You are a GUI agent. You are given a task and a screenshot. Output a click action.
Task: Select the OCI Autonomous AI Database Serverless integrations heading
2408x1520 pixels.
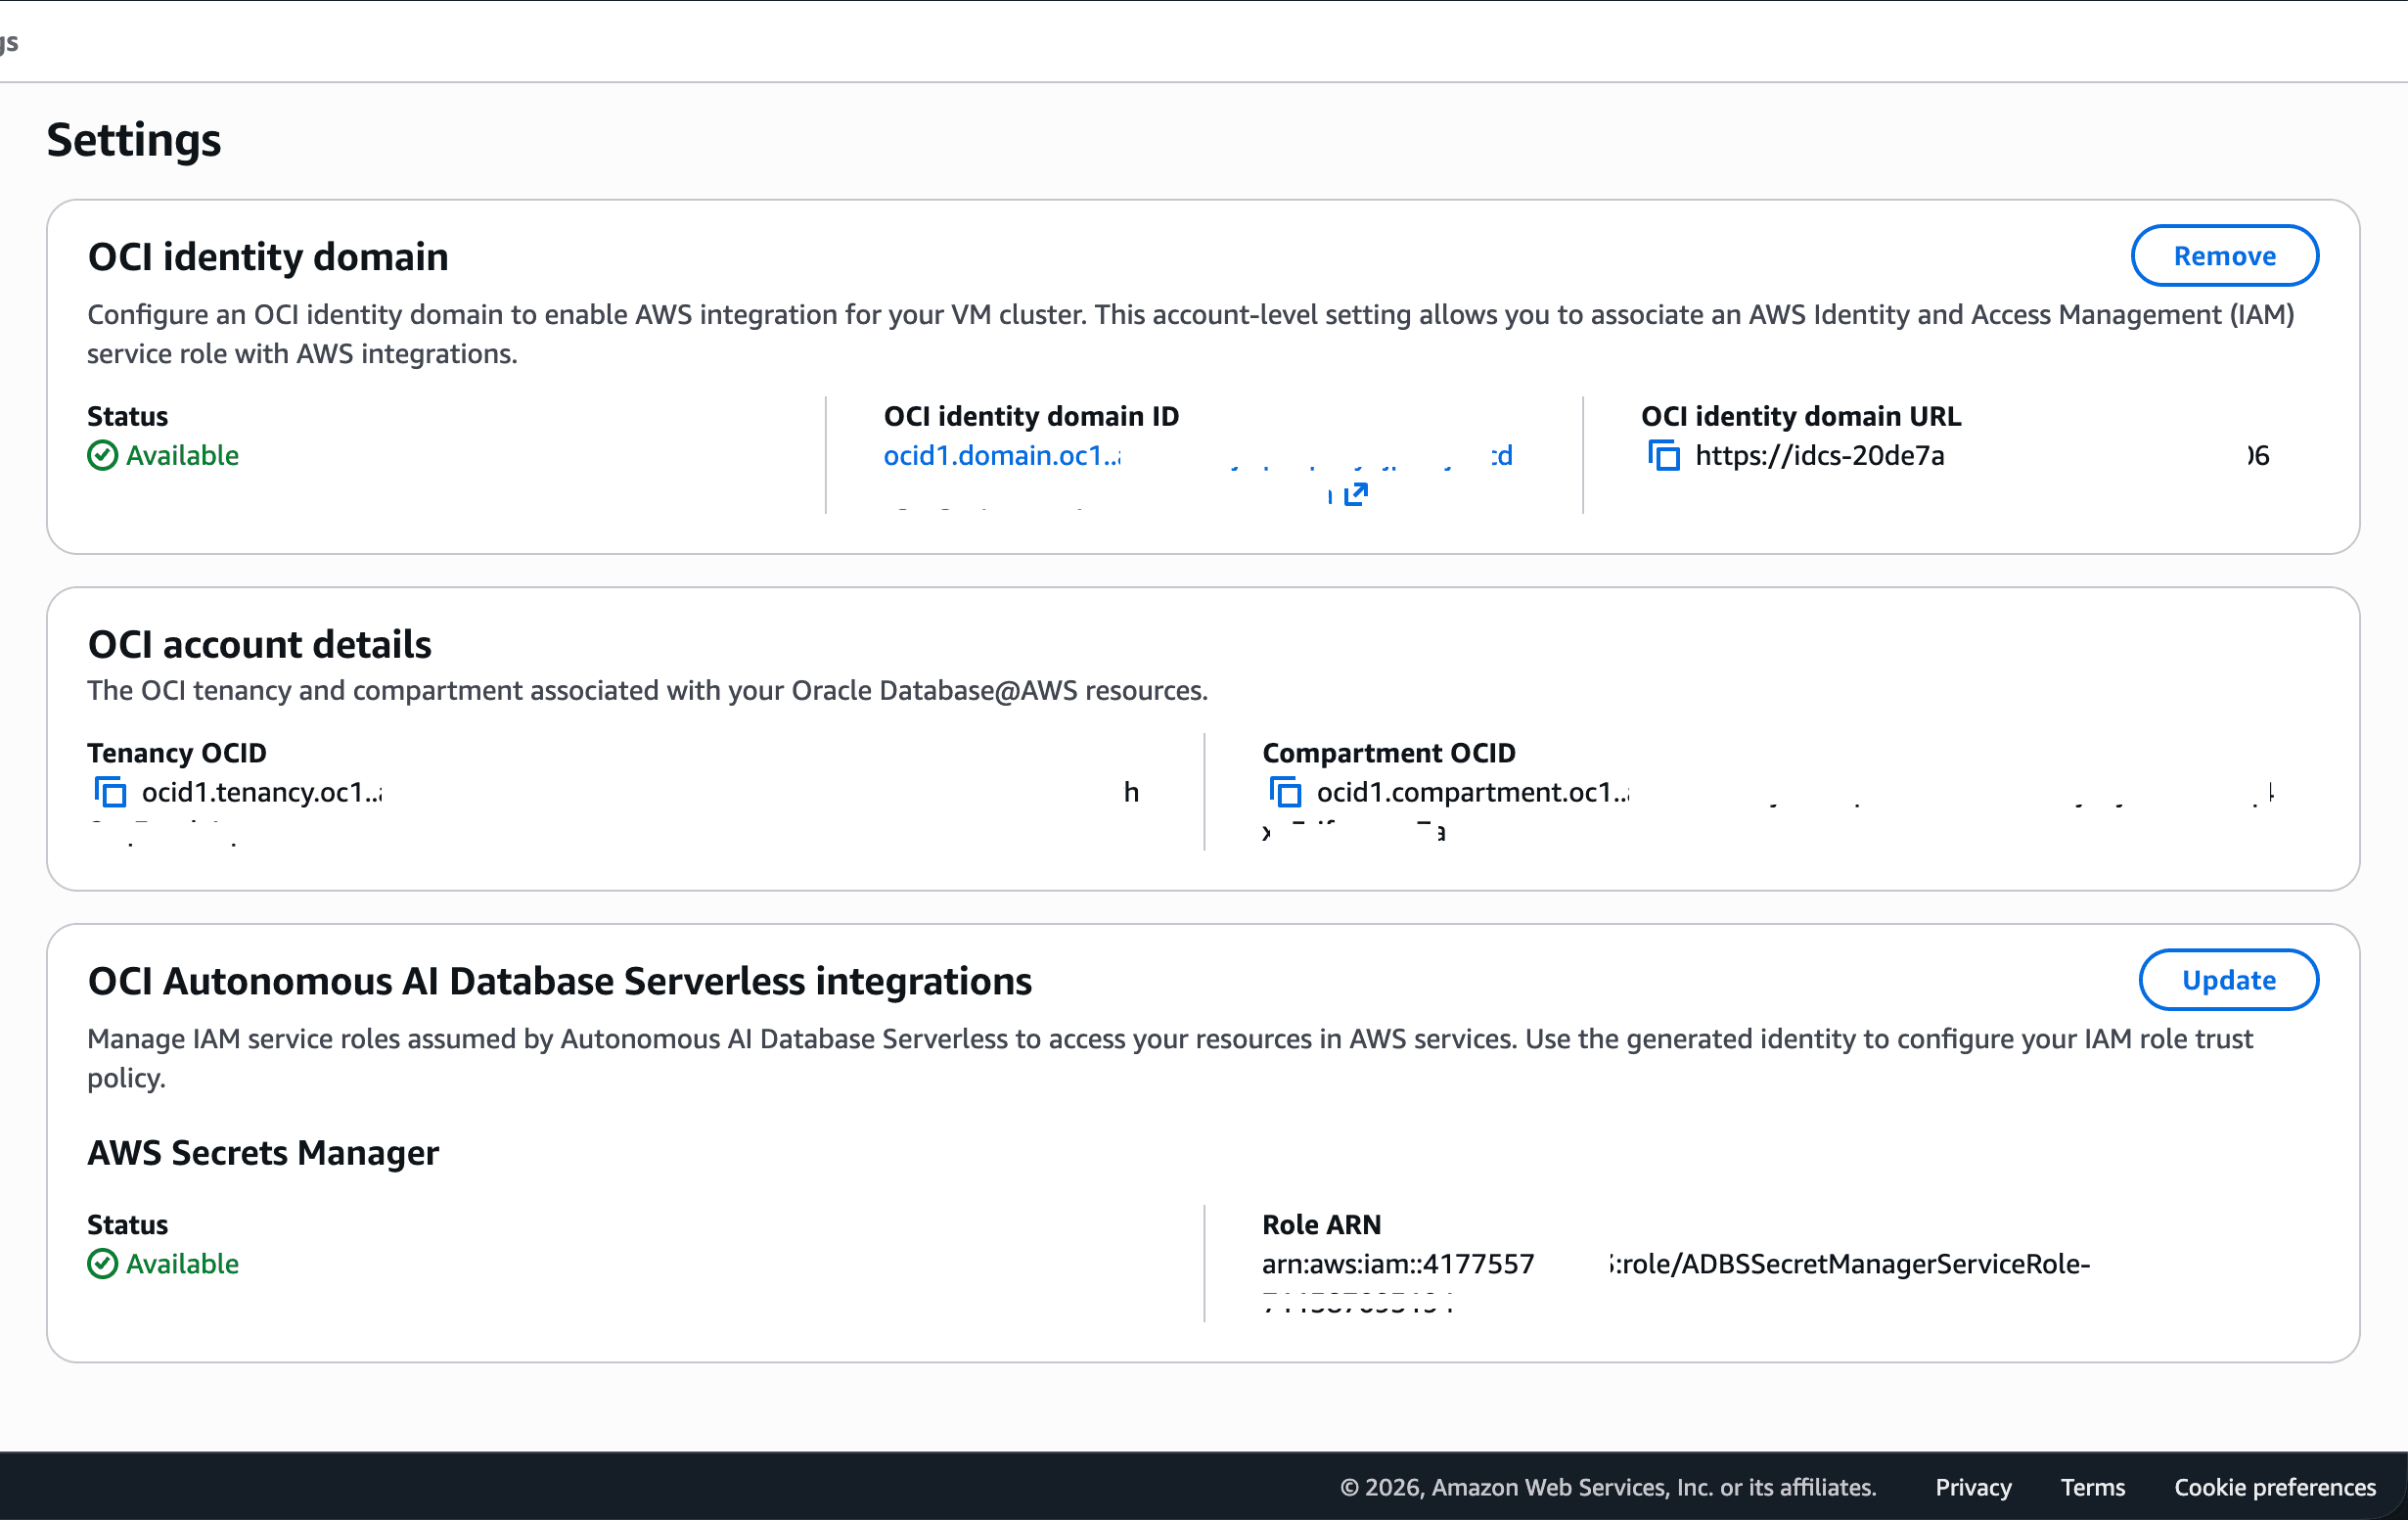point(560,982)
